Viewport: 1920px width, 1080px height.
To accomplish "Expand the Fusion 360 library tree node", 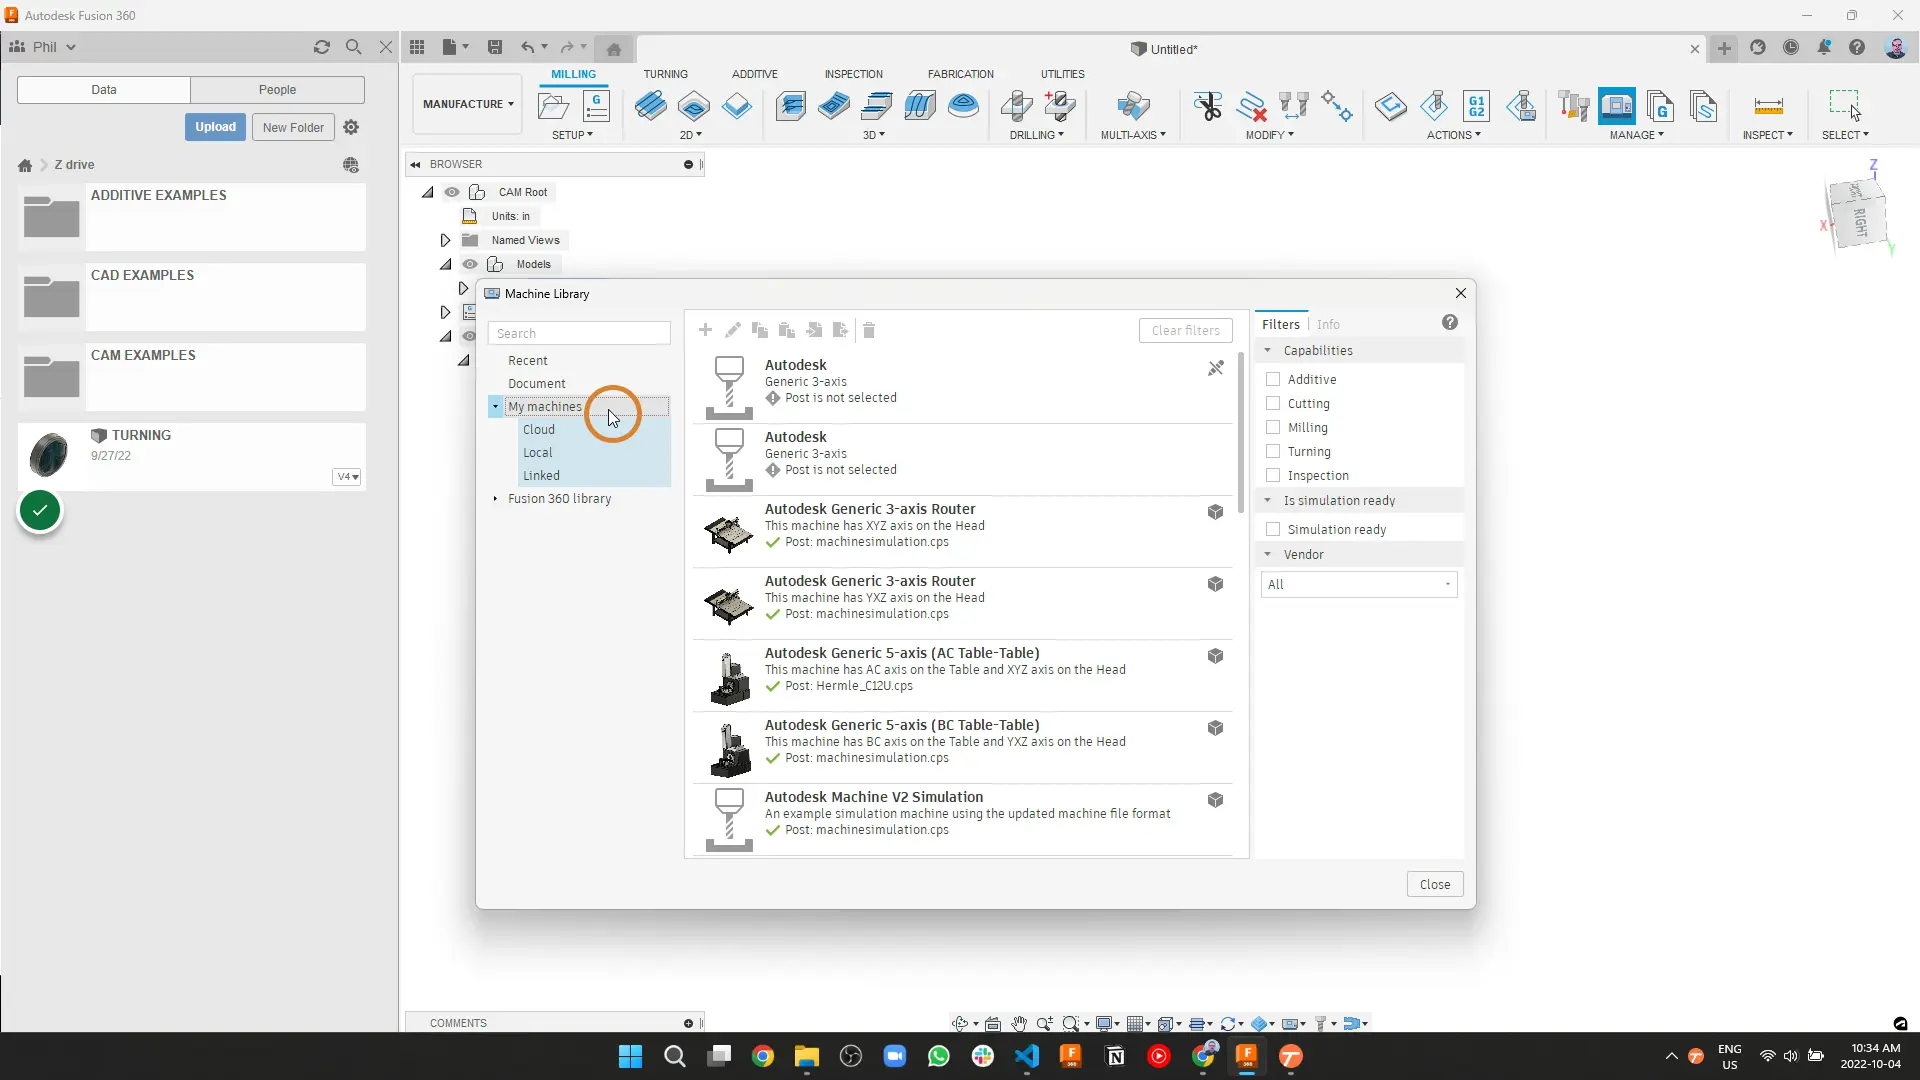I will [495, 498].
